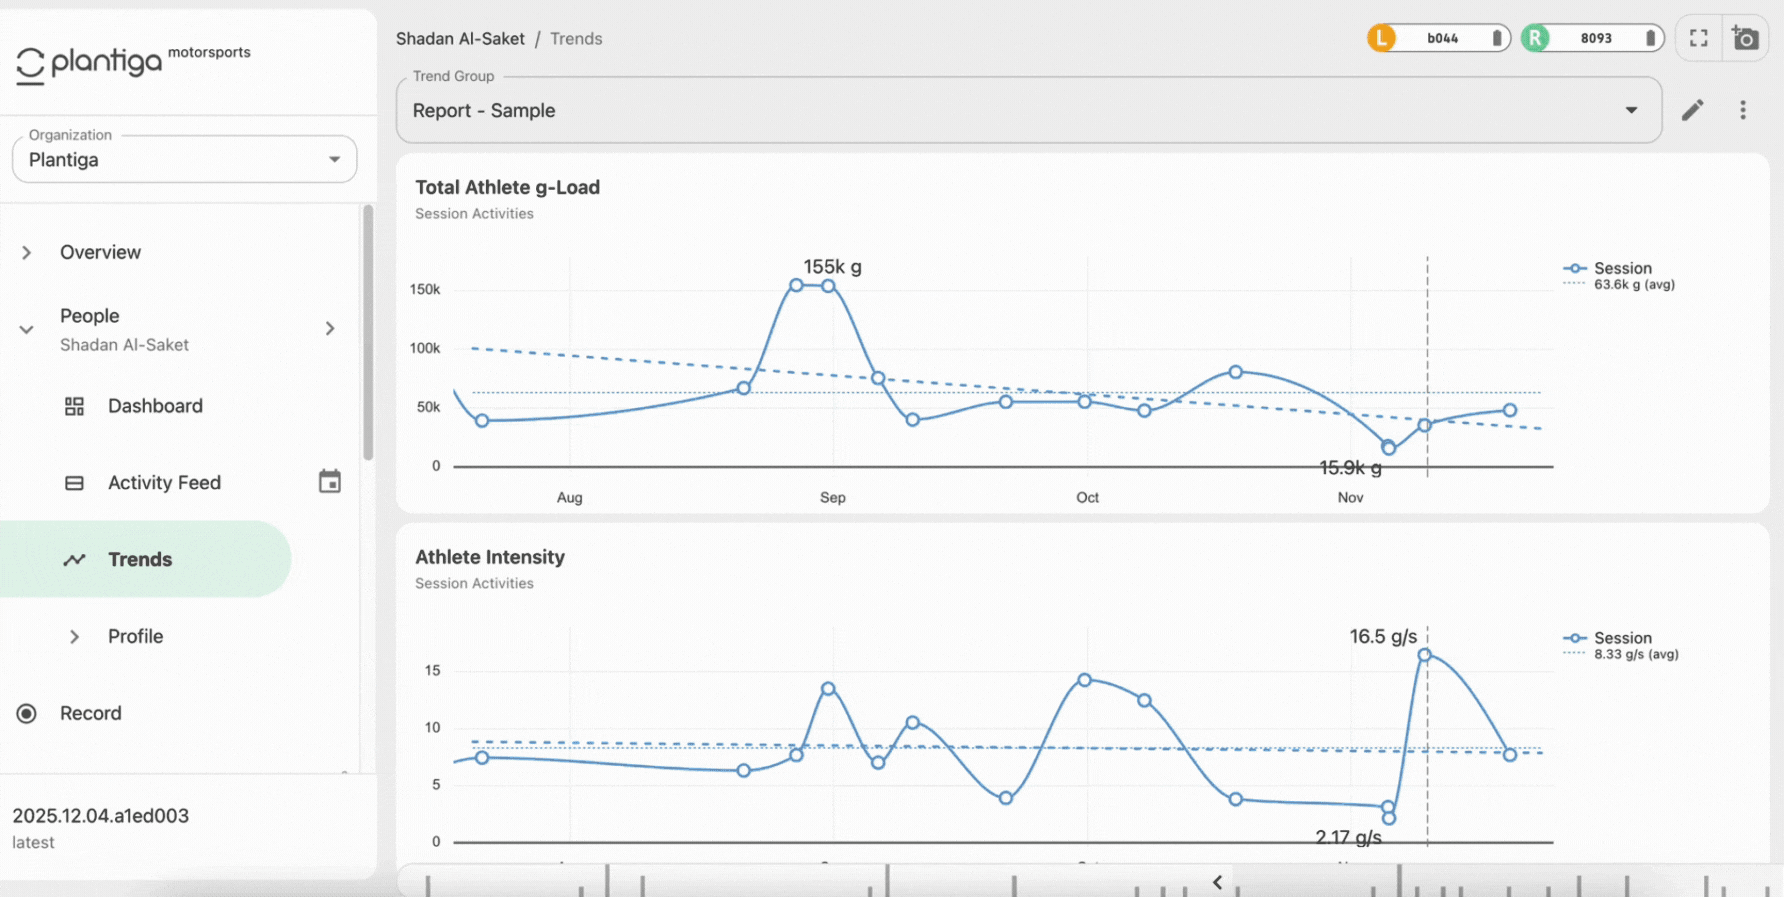Click the Plantiga motorsports logo
Screen dimensions: 1784x897
click(x=133, y=63)
